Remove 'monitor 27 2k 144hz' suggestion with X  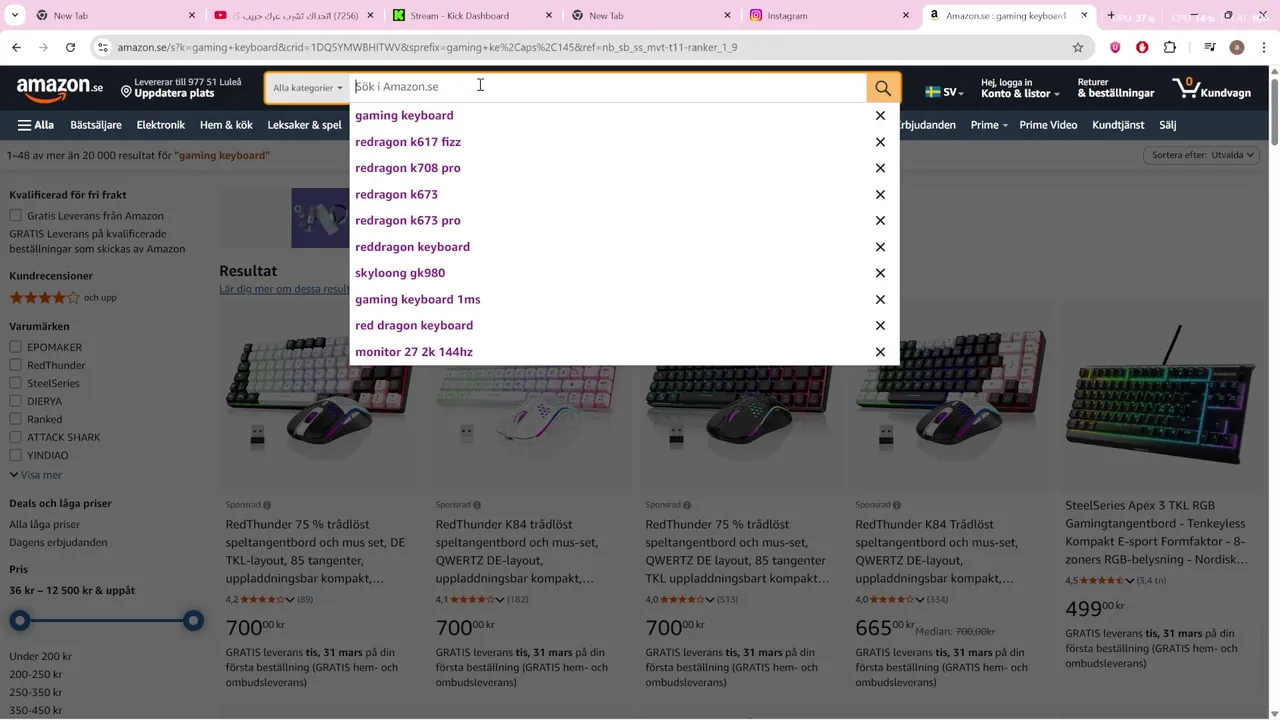(880, 352)
